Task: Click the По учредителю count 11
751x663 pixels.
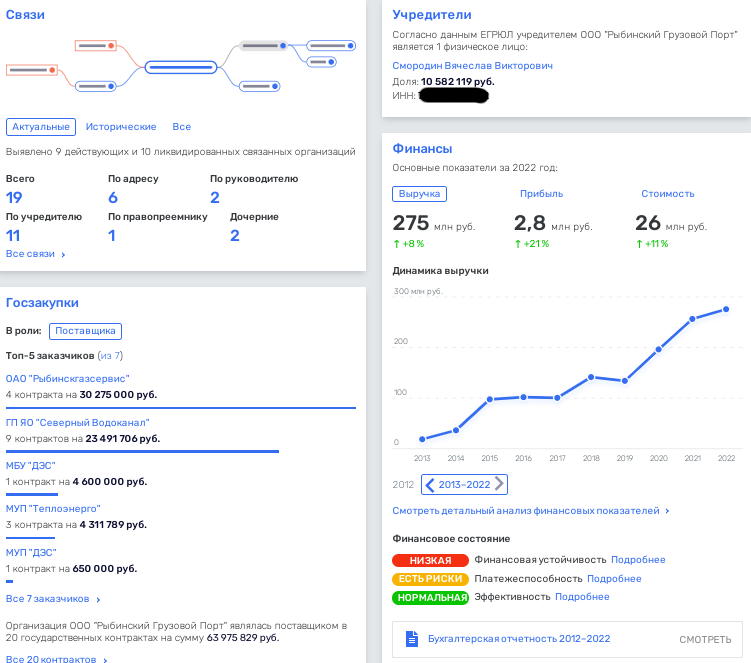Action: point(13,236)
